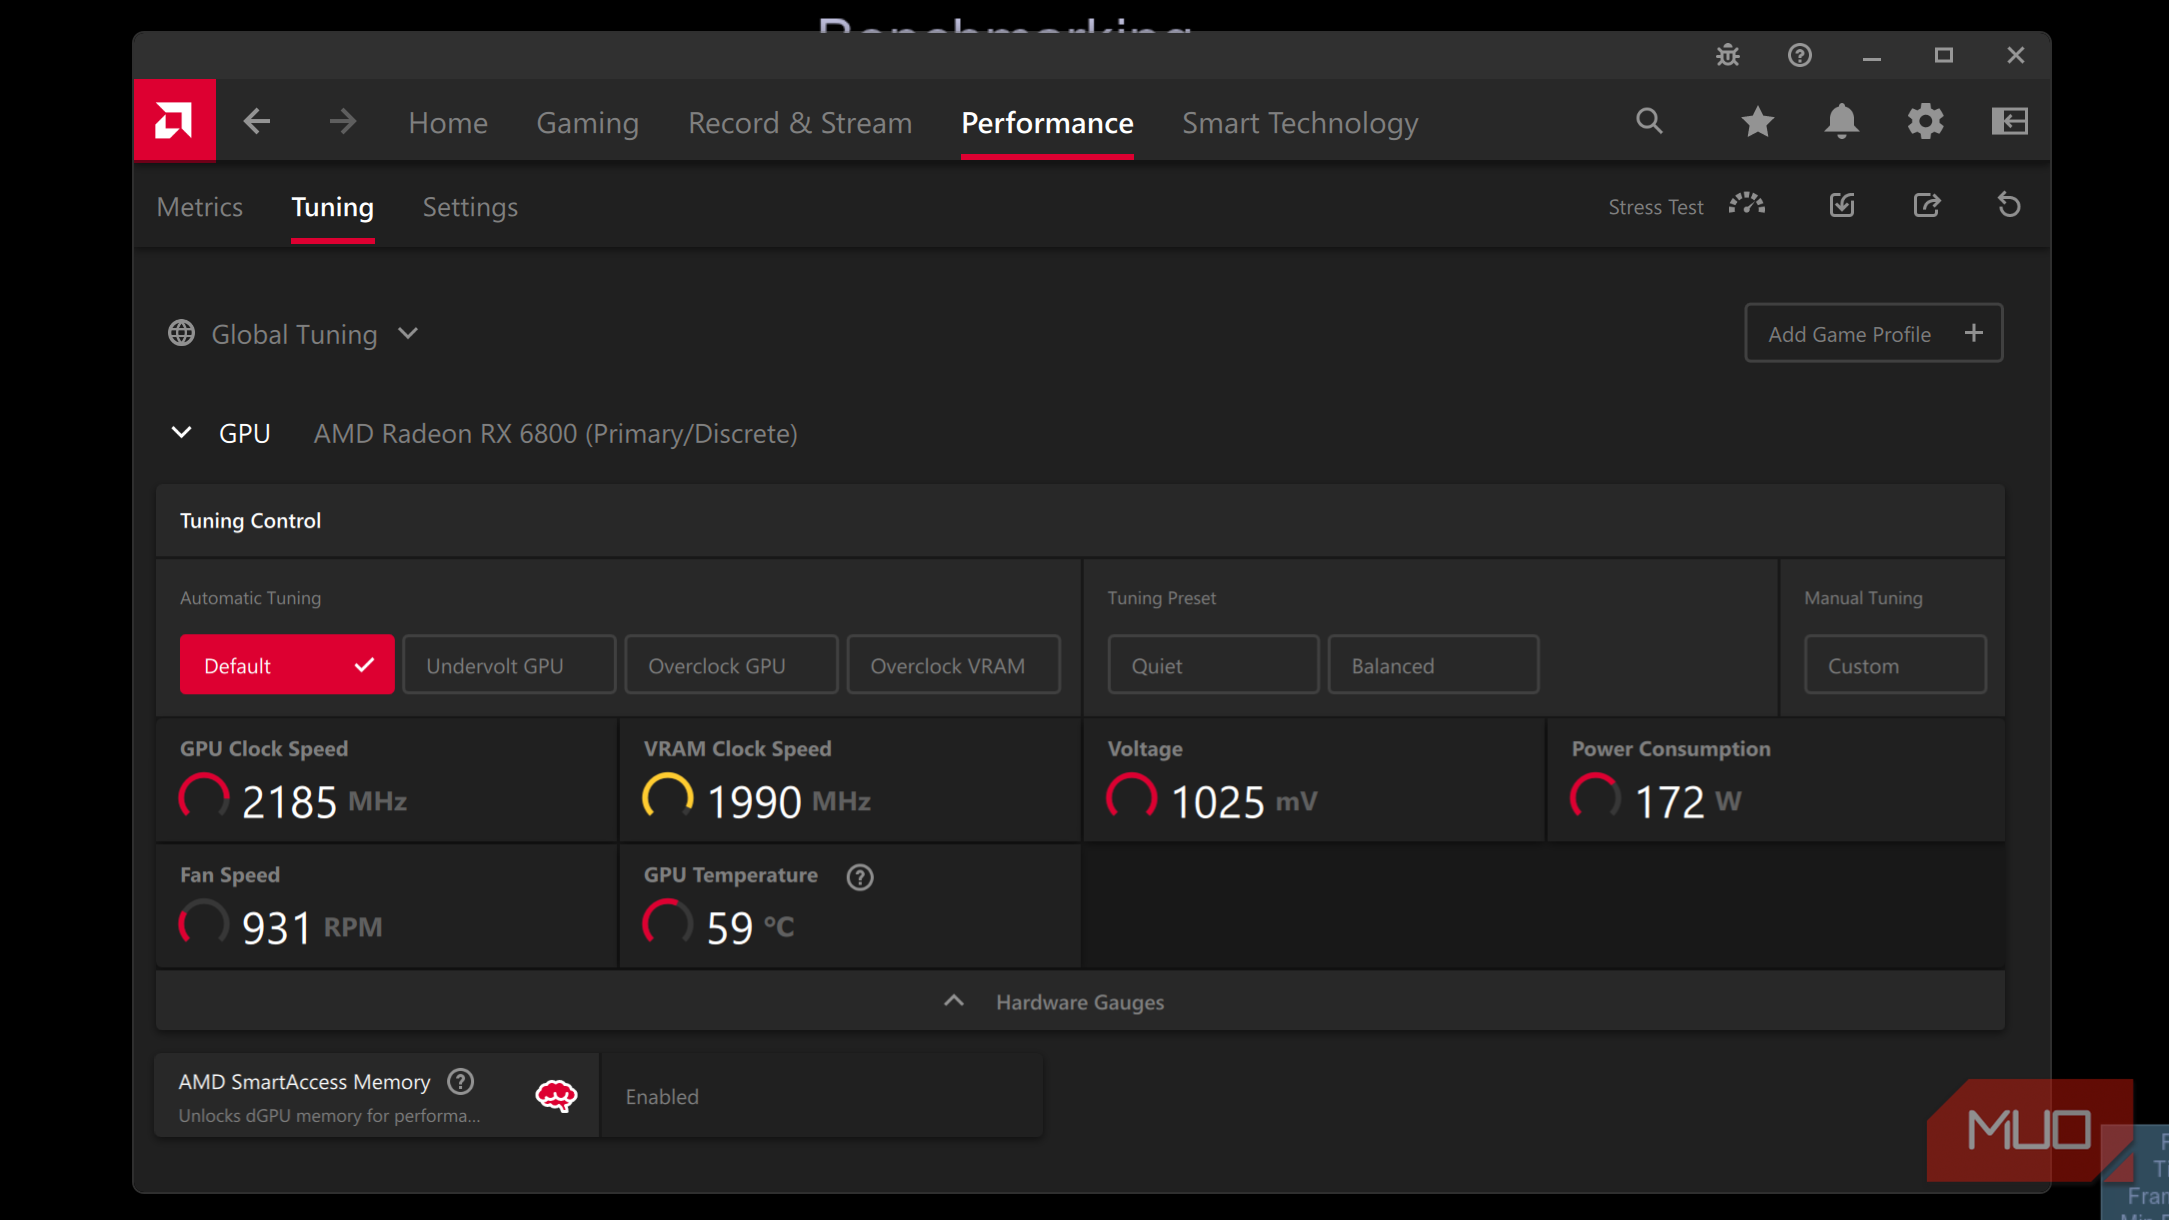Reset tuning with the circular arrow icon
Viewport: 2169px width, 1220px height.
pos(2009,205)
